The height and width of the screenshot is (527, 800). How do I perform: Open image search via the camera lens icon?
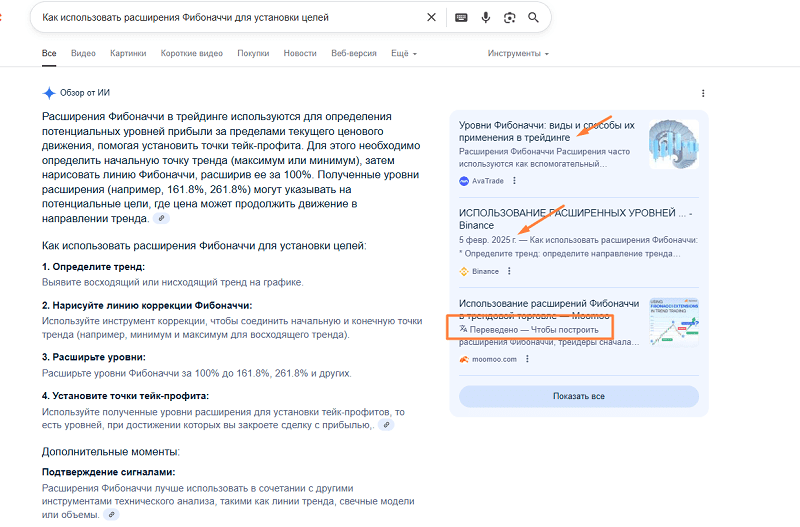pyautogui.click(x=509, y=18)
